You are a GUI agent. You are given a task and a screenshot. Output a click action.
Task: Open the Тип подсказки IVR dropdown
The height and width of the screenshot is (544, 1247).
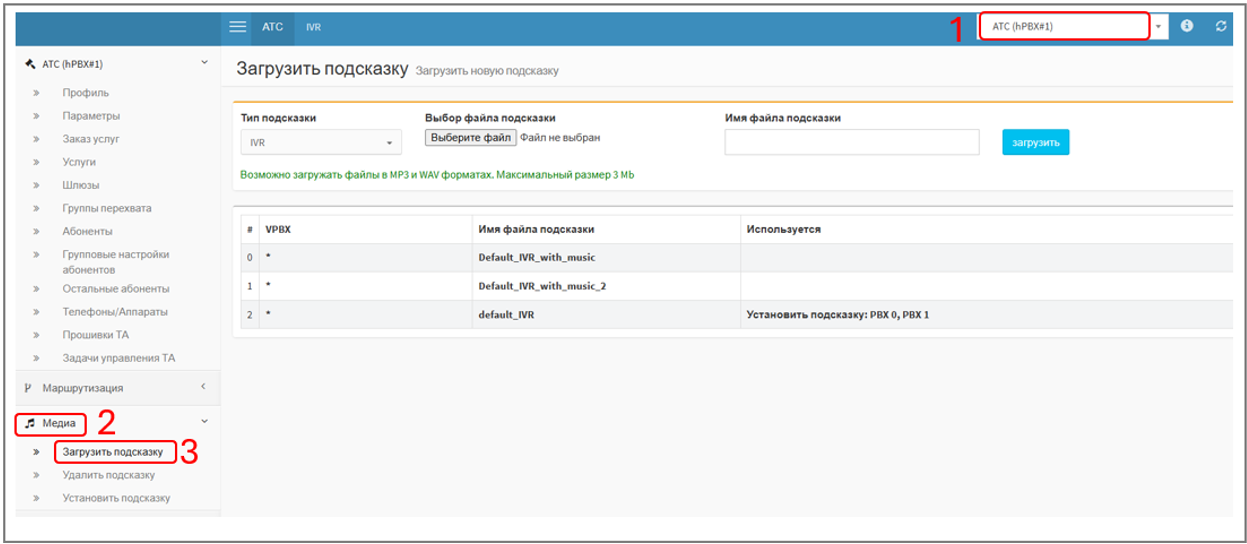coord(320,143)
